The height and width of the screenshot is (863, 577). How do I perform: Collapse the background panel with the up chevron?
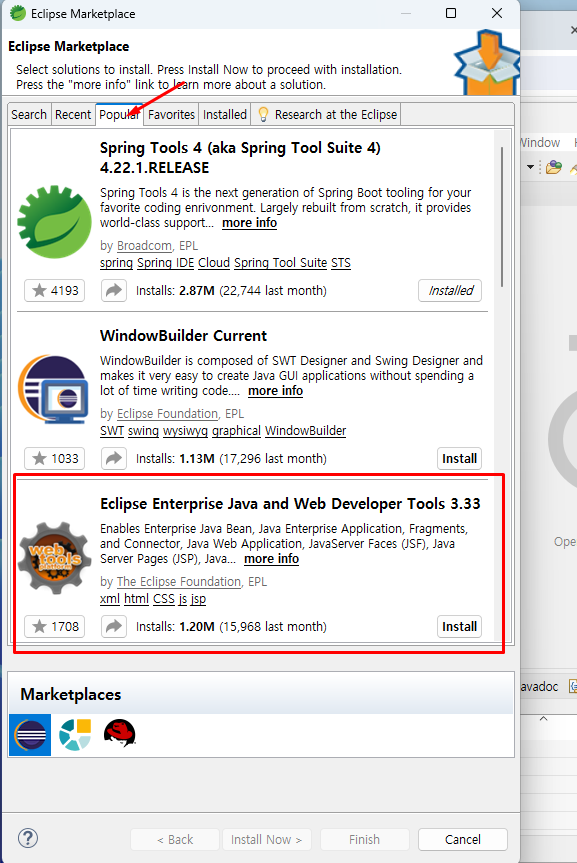coord(543,719)
